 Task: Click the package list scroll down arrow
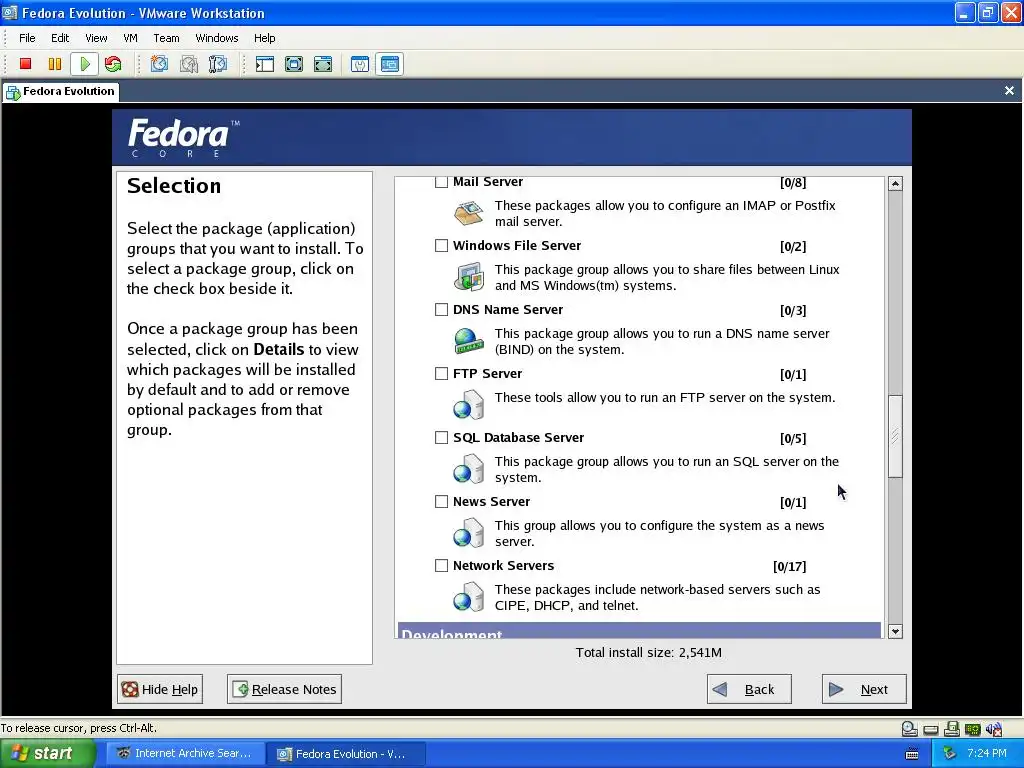point(895,632)
